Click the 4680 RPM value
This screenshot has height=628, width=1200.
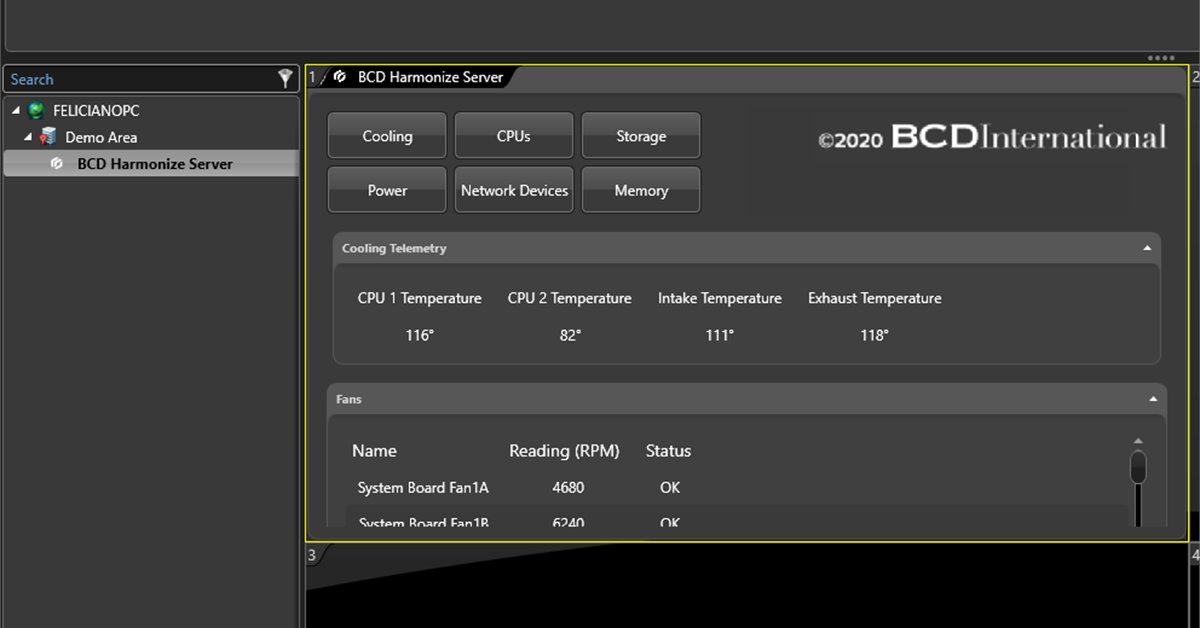tap(568, 488)
